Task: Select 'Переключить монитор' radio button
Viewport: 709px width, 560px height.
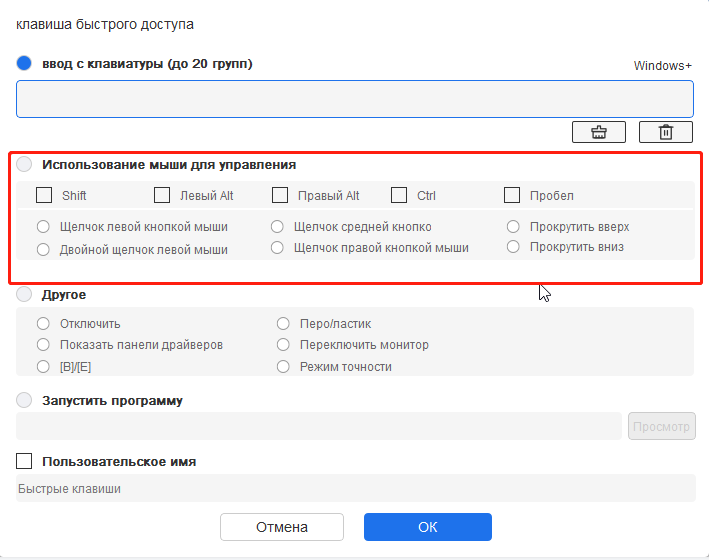Action: pos(283,345)
